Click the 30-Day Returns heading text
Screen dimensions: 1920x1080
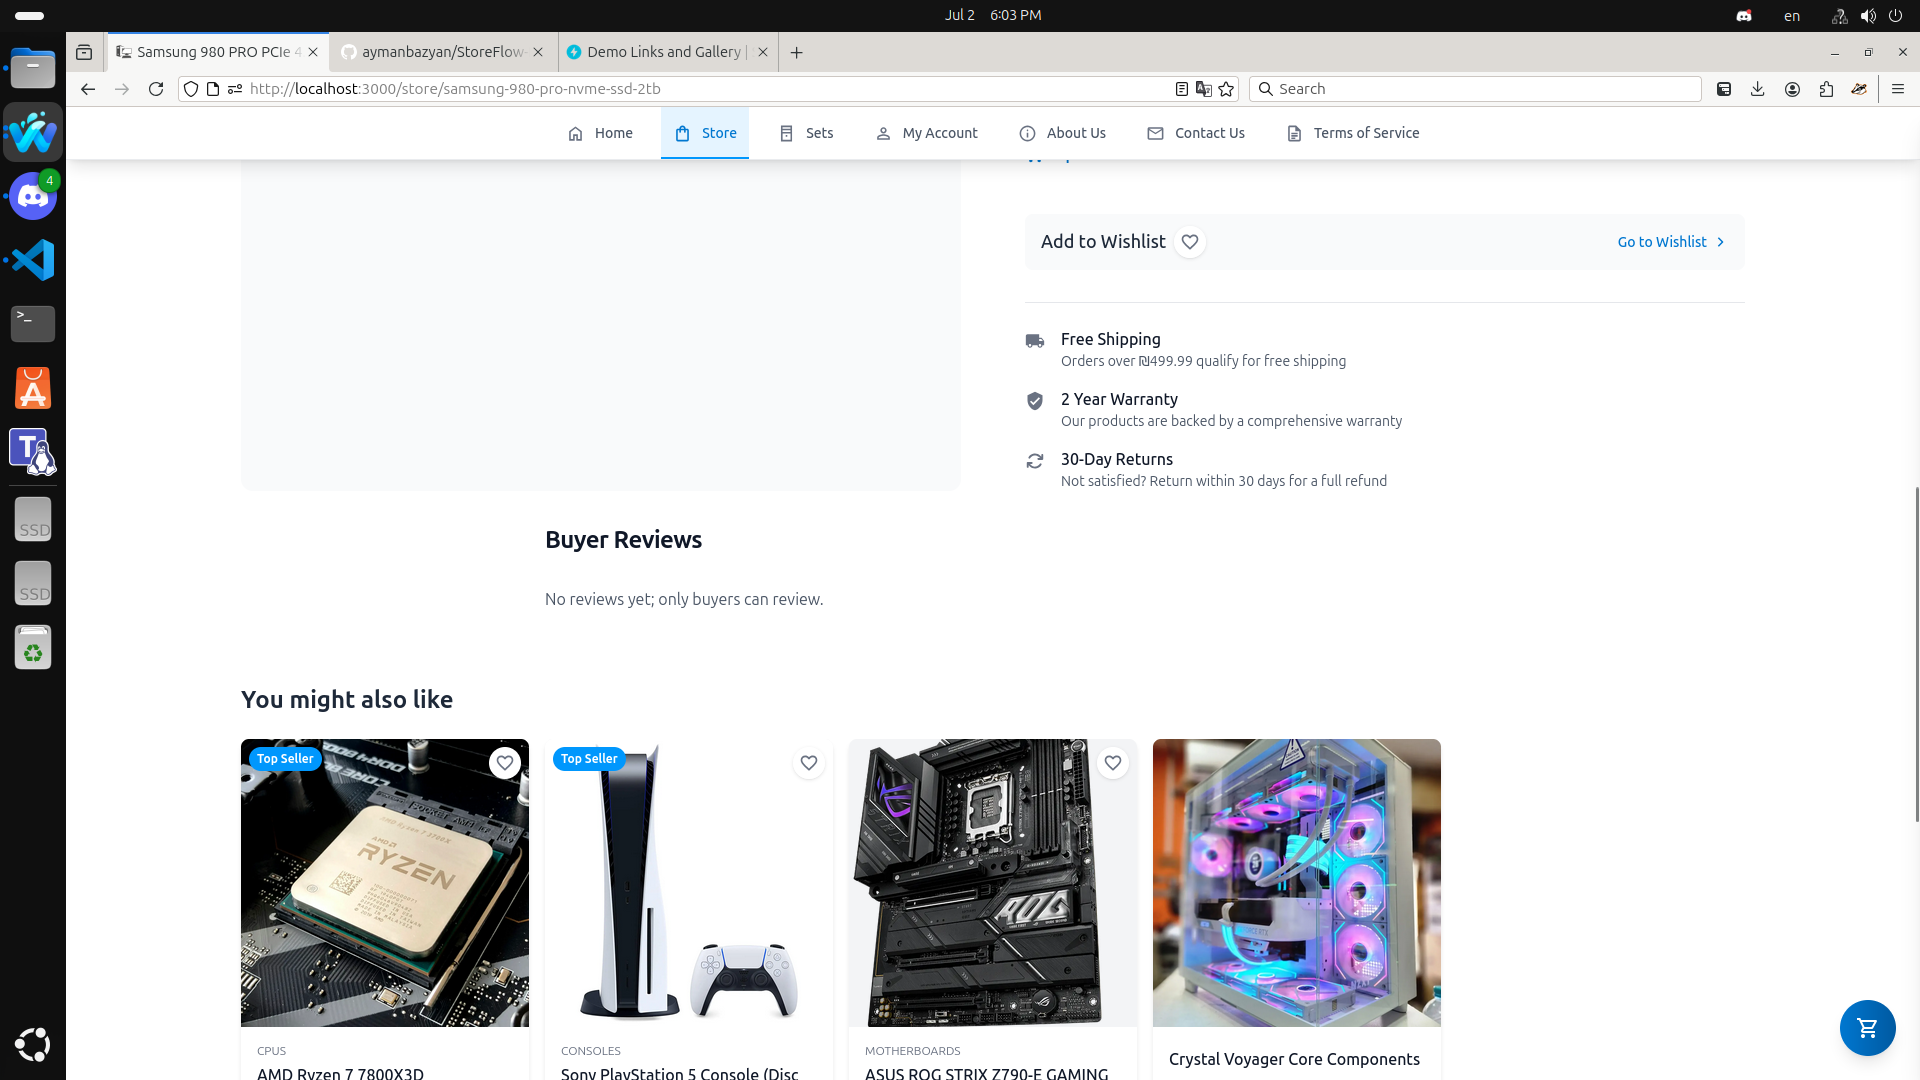pos(1116,460)
